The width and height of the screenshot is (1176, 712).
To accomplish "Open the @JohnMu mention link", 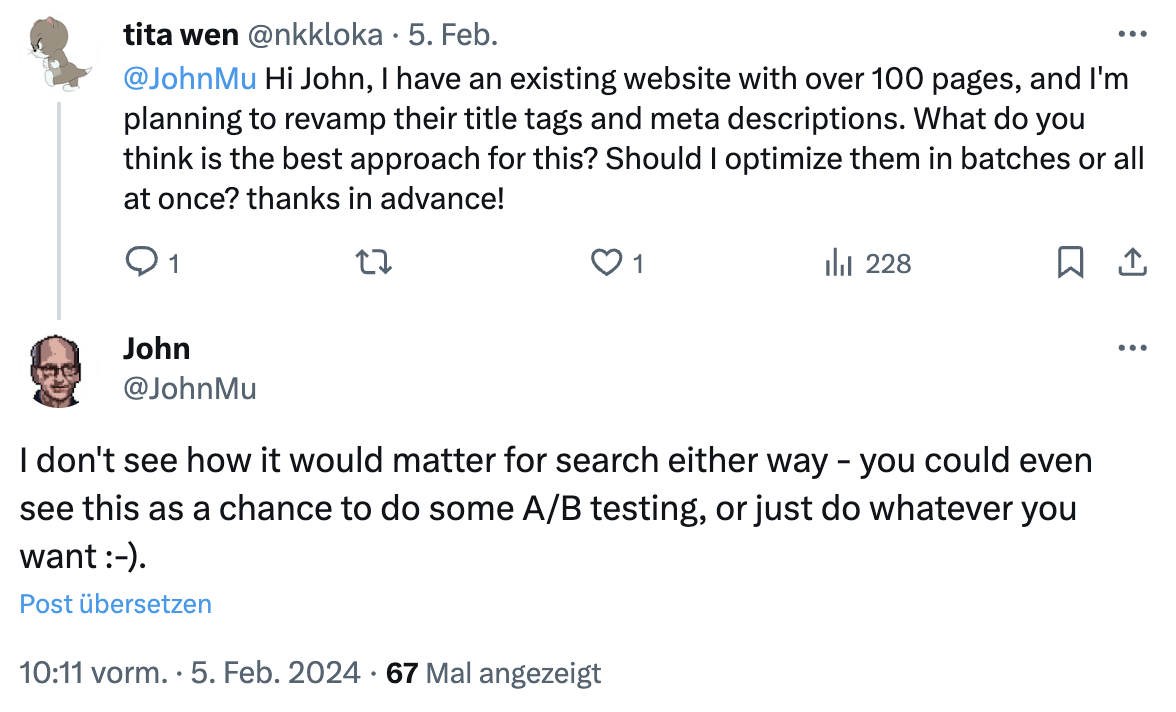I will (189, 77).
